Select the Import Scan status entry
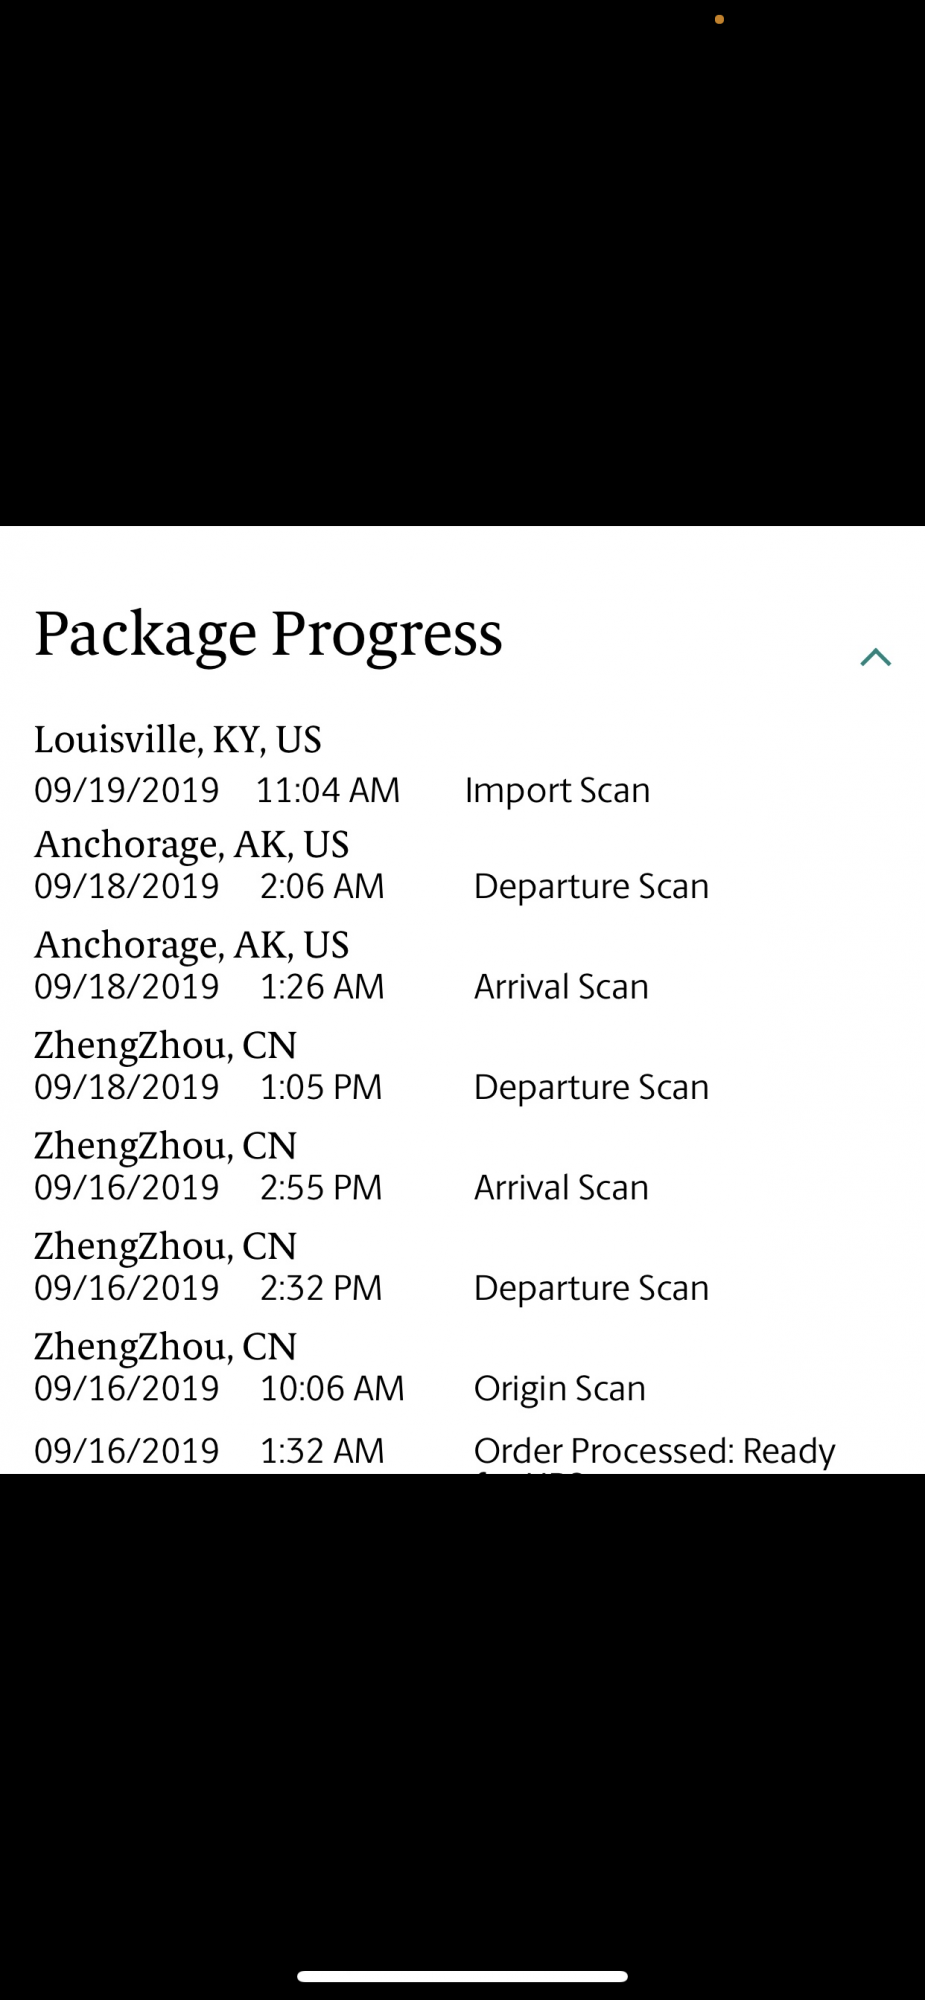This screenshot has width=925, height=2000. tap(557, 791)
